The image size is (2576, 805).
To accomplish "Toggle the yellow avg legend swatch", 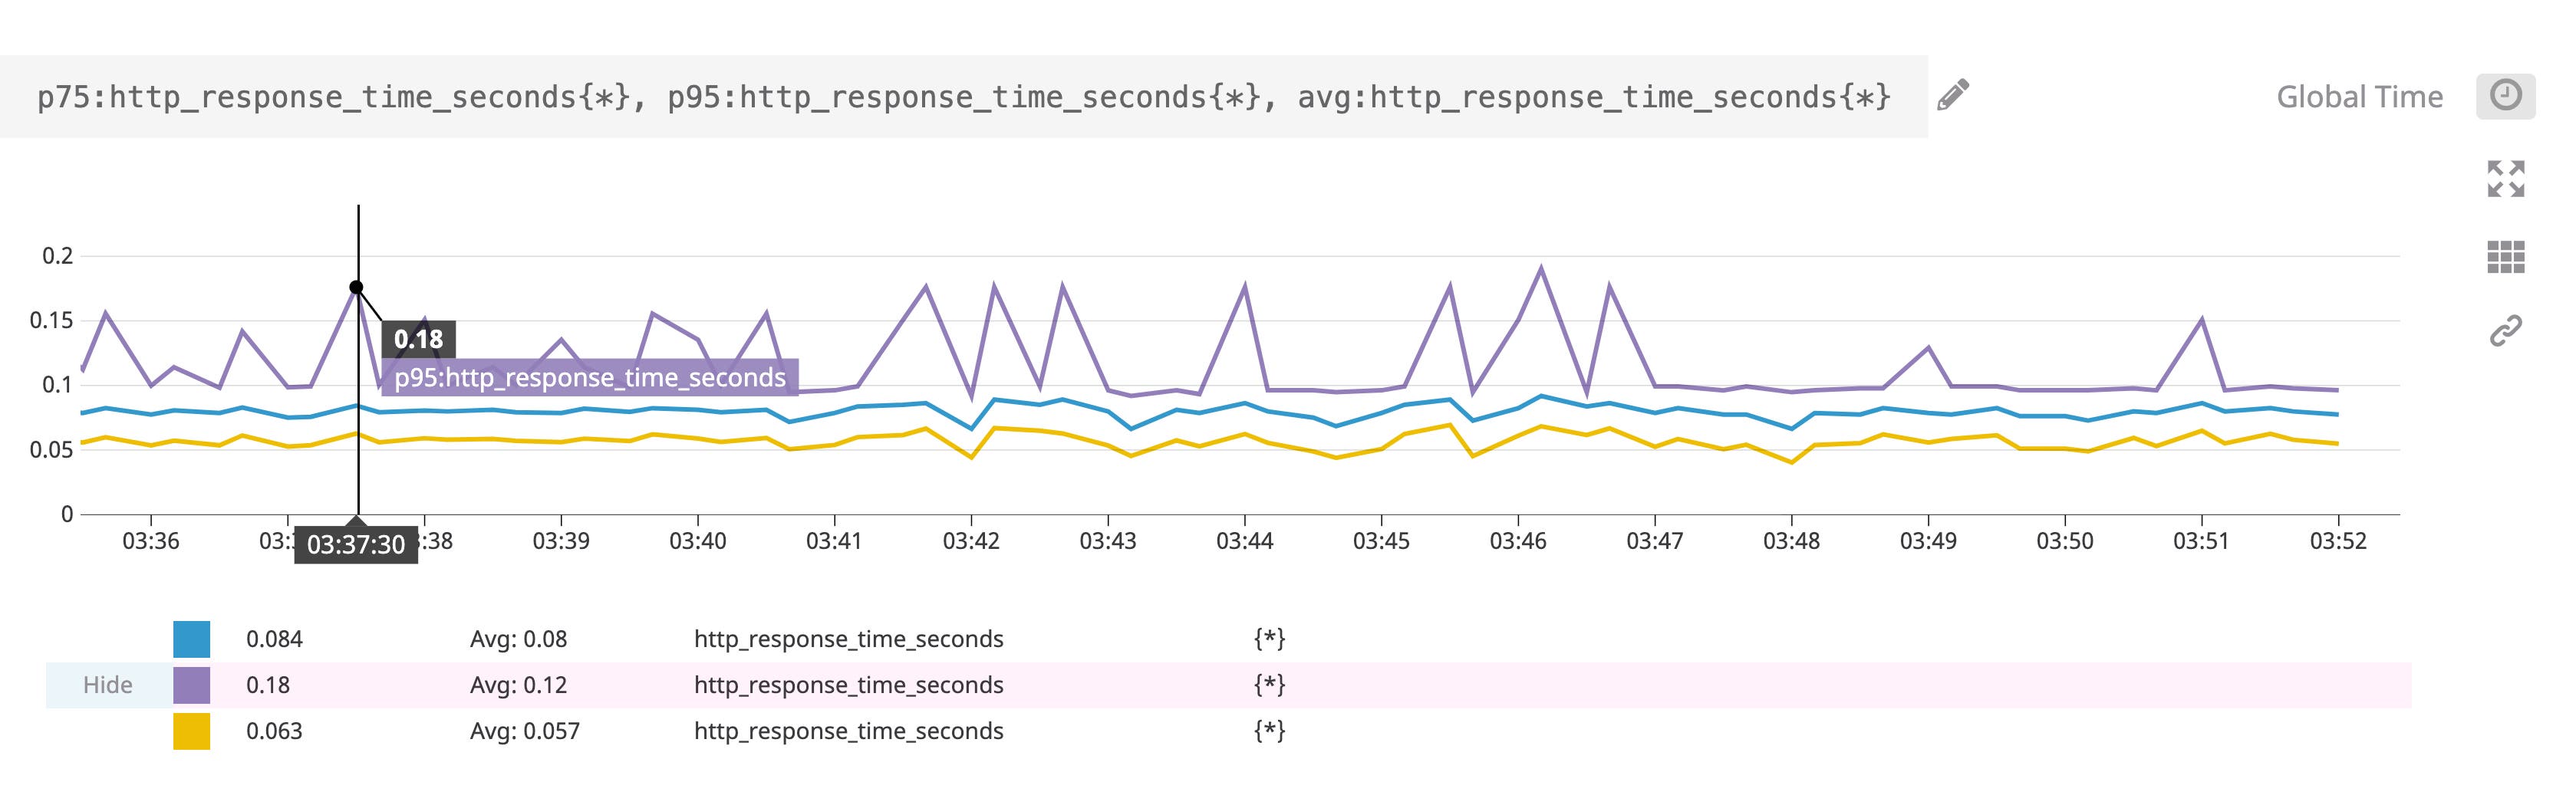I will point(193,731).
